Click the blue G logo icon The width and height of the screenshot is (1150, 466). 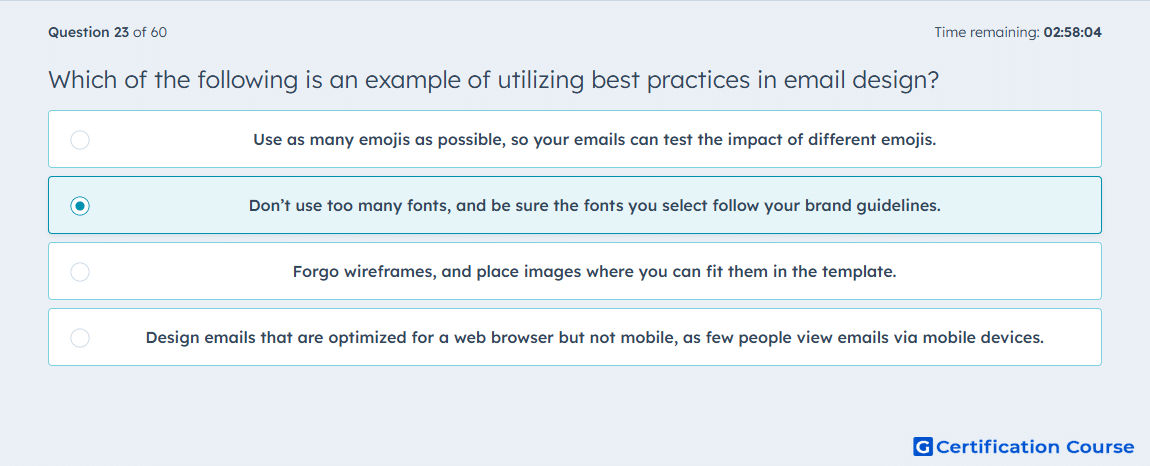(923, 446)
